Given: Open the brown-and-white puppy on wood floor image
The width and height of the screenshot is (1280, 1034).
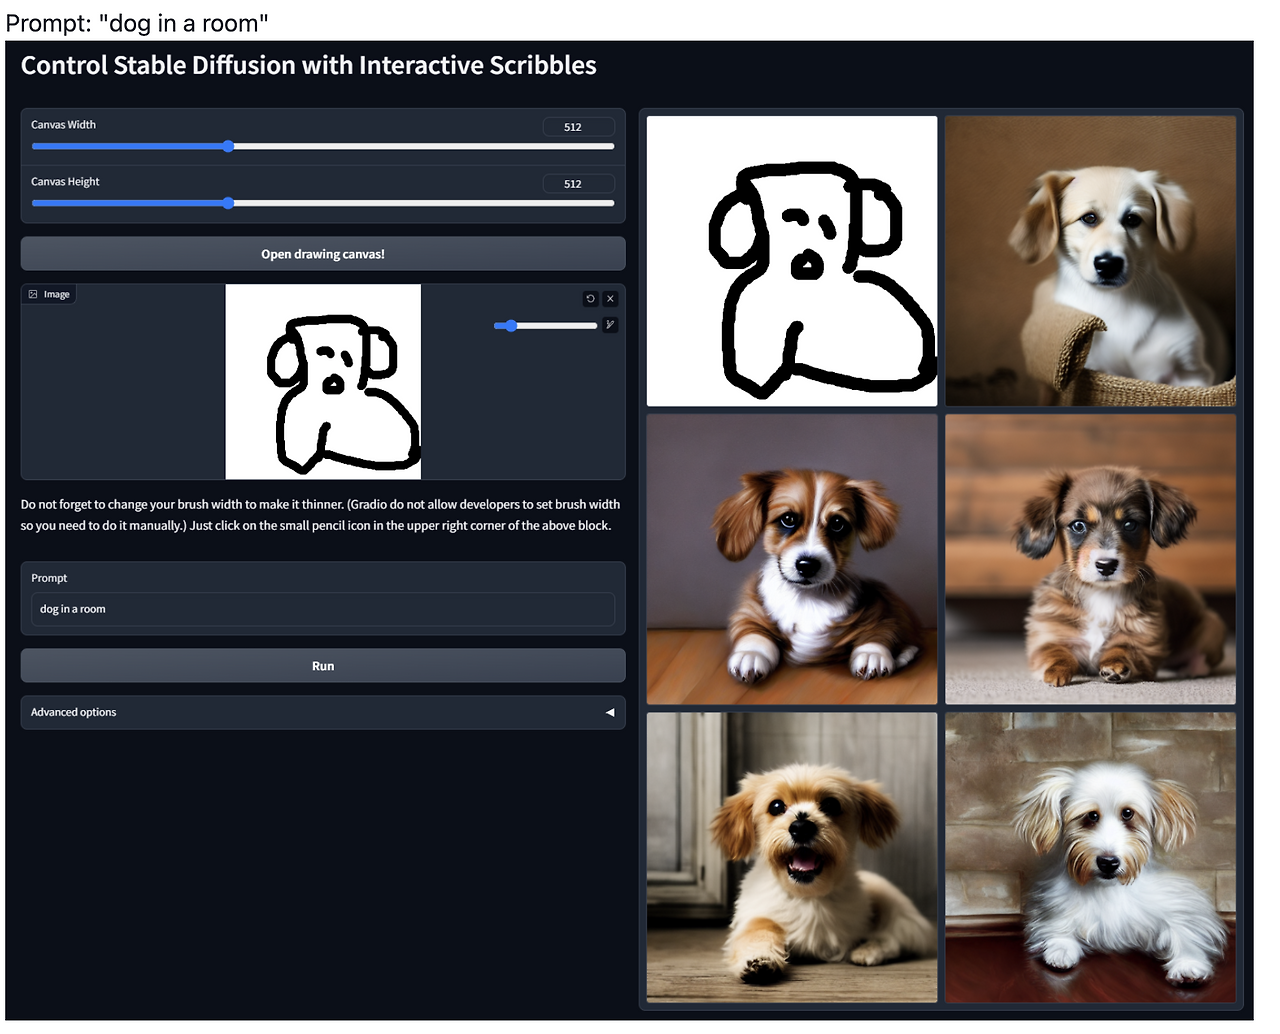Looking at the screenshot, I should coord(792,560).
